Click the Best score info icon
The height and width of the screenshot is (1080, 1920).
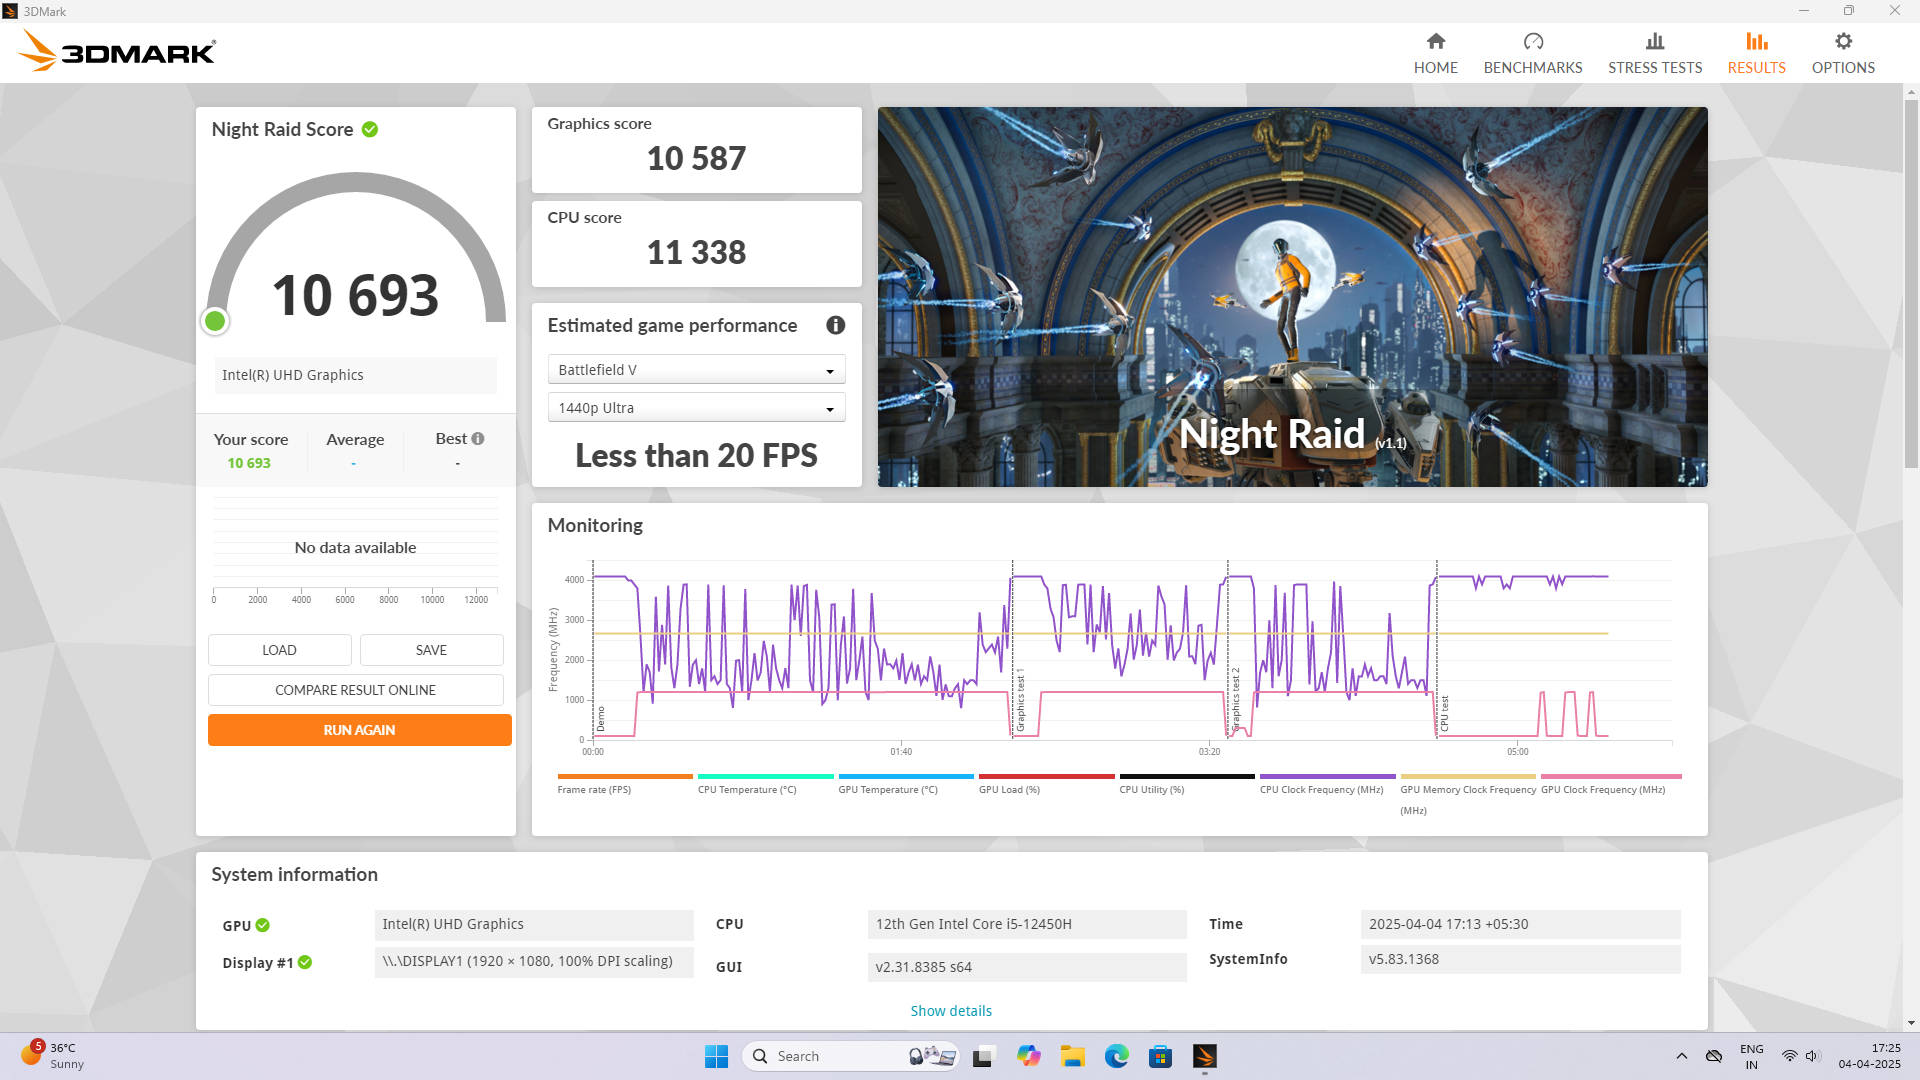(478, 439)
